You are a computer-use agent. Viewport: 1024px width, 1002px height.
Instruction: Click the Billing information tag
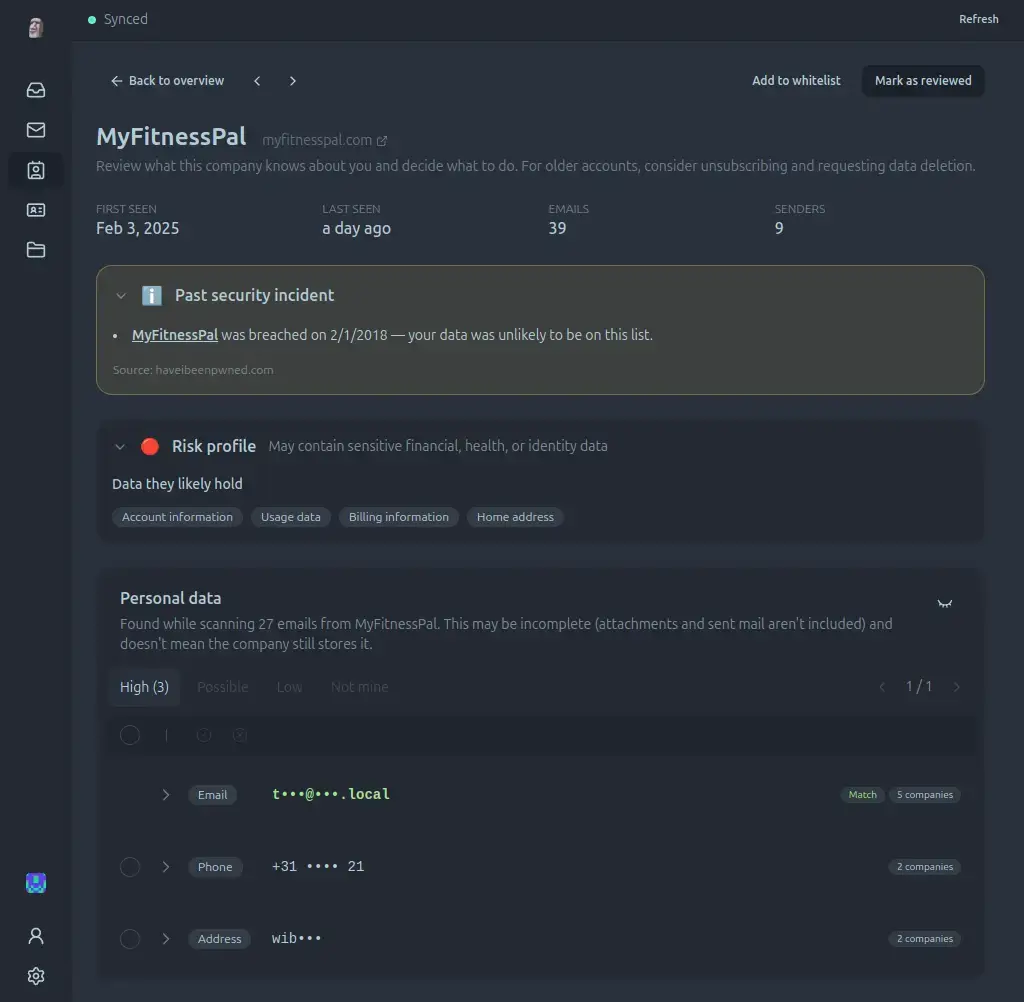coord(398,517)
